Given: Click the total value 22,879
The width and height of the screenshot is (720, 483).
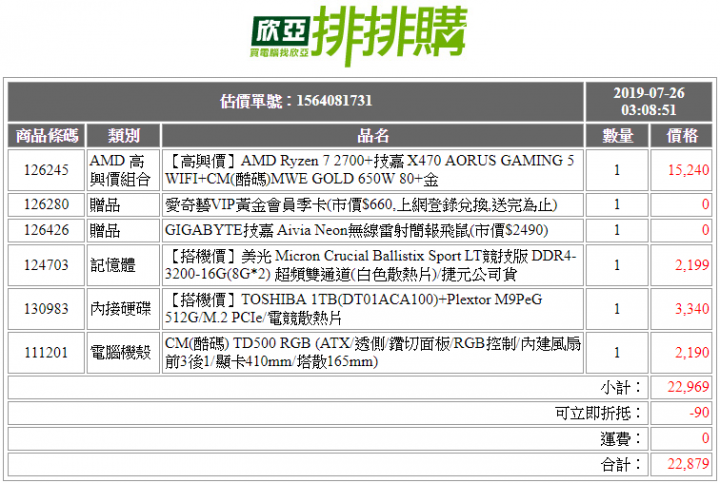Looking at the screenshot, I should click(688, 464).
